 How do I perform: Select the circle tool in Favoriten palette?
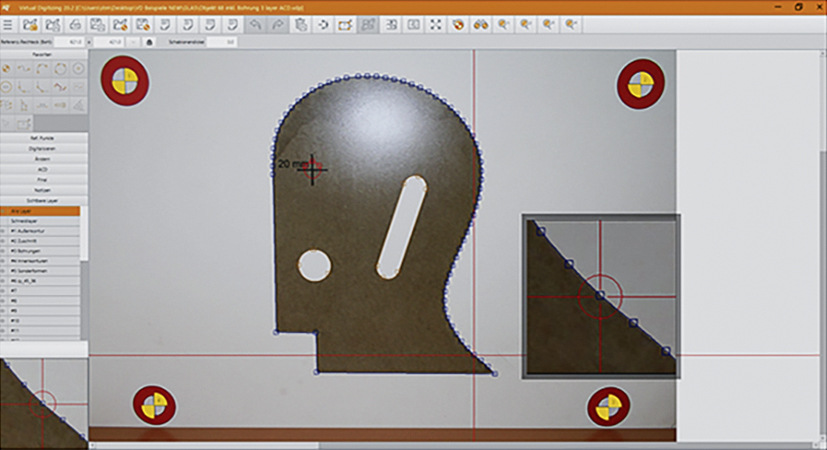[60, 70]
